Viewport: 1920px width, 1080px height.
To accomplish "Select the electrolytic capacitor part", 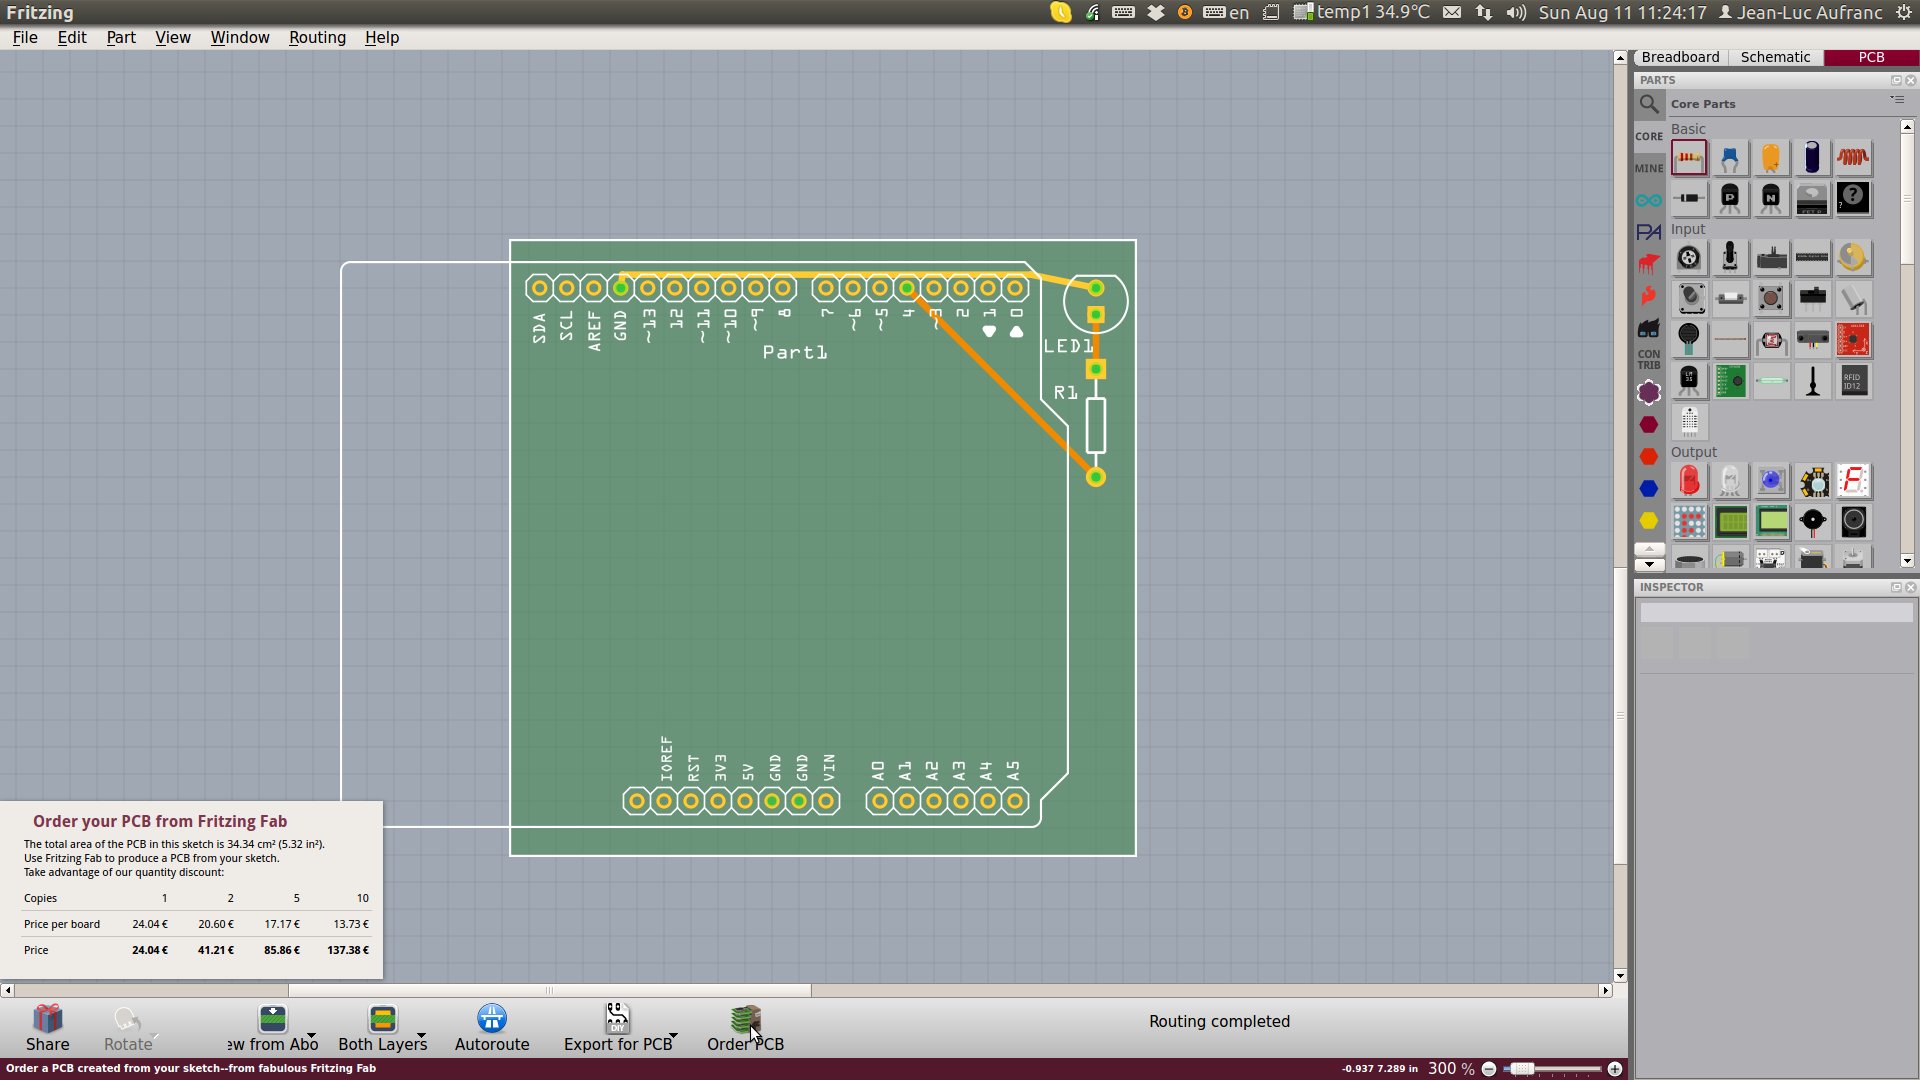I will (1812, 158).
